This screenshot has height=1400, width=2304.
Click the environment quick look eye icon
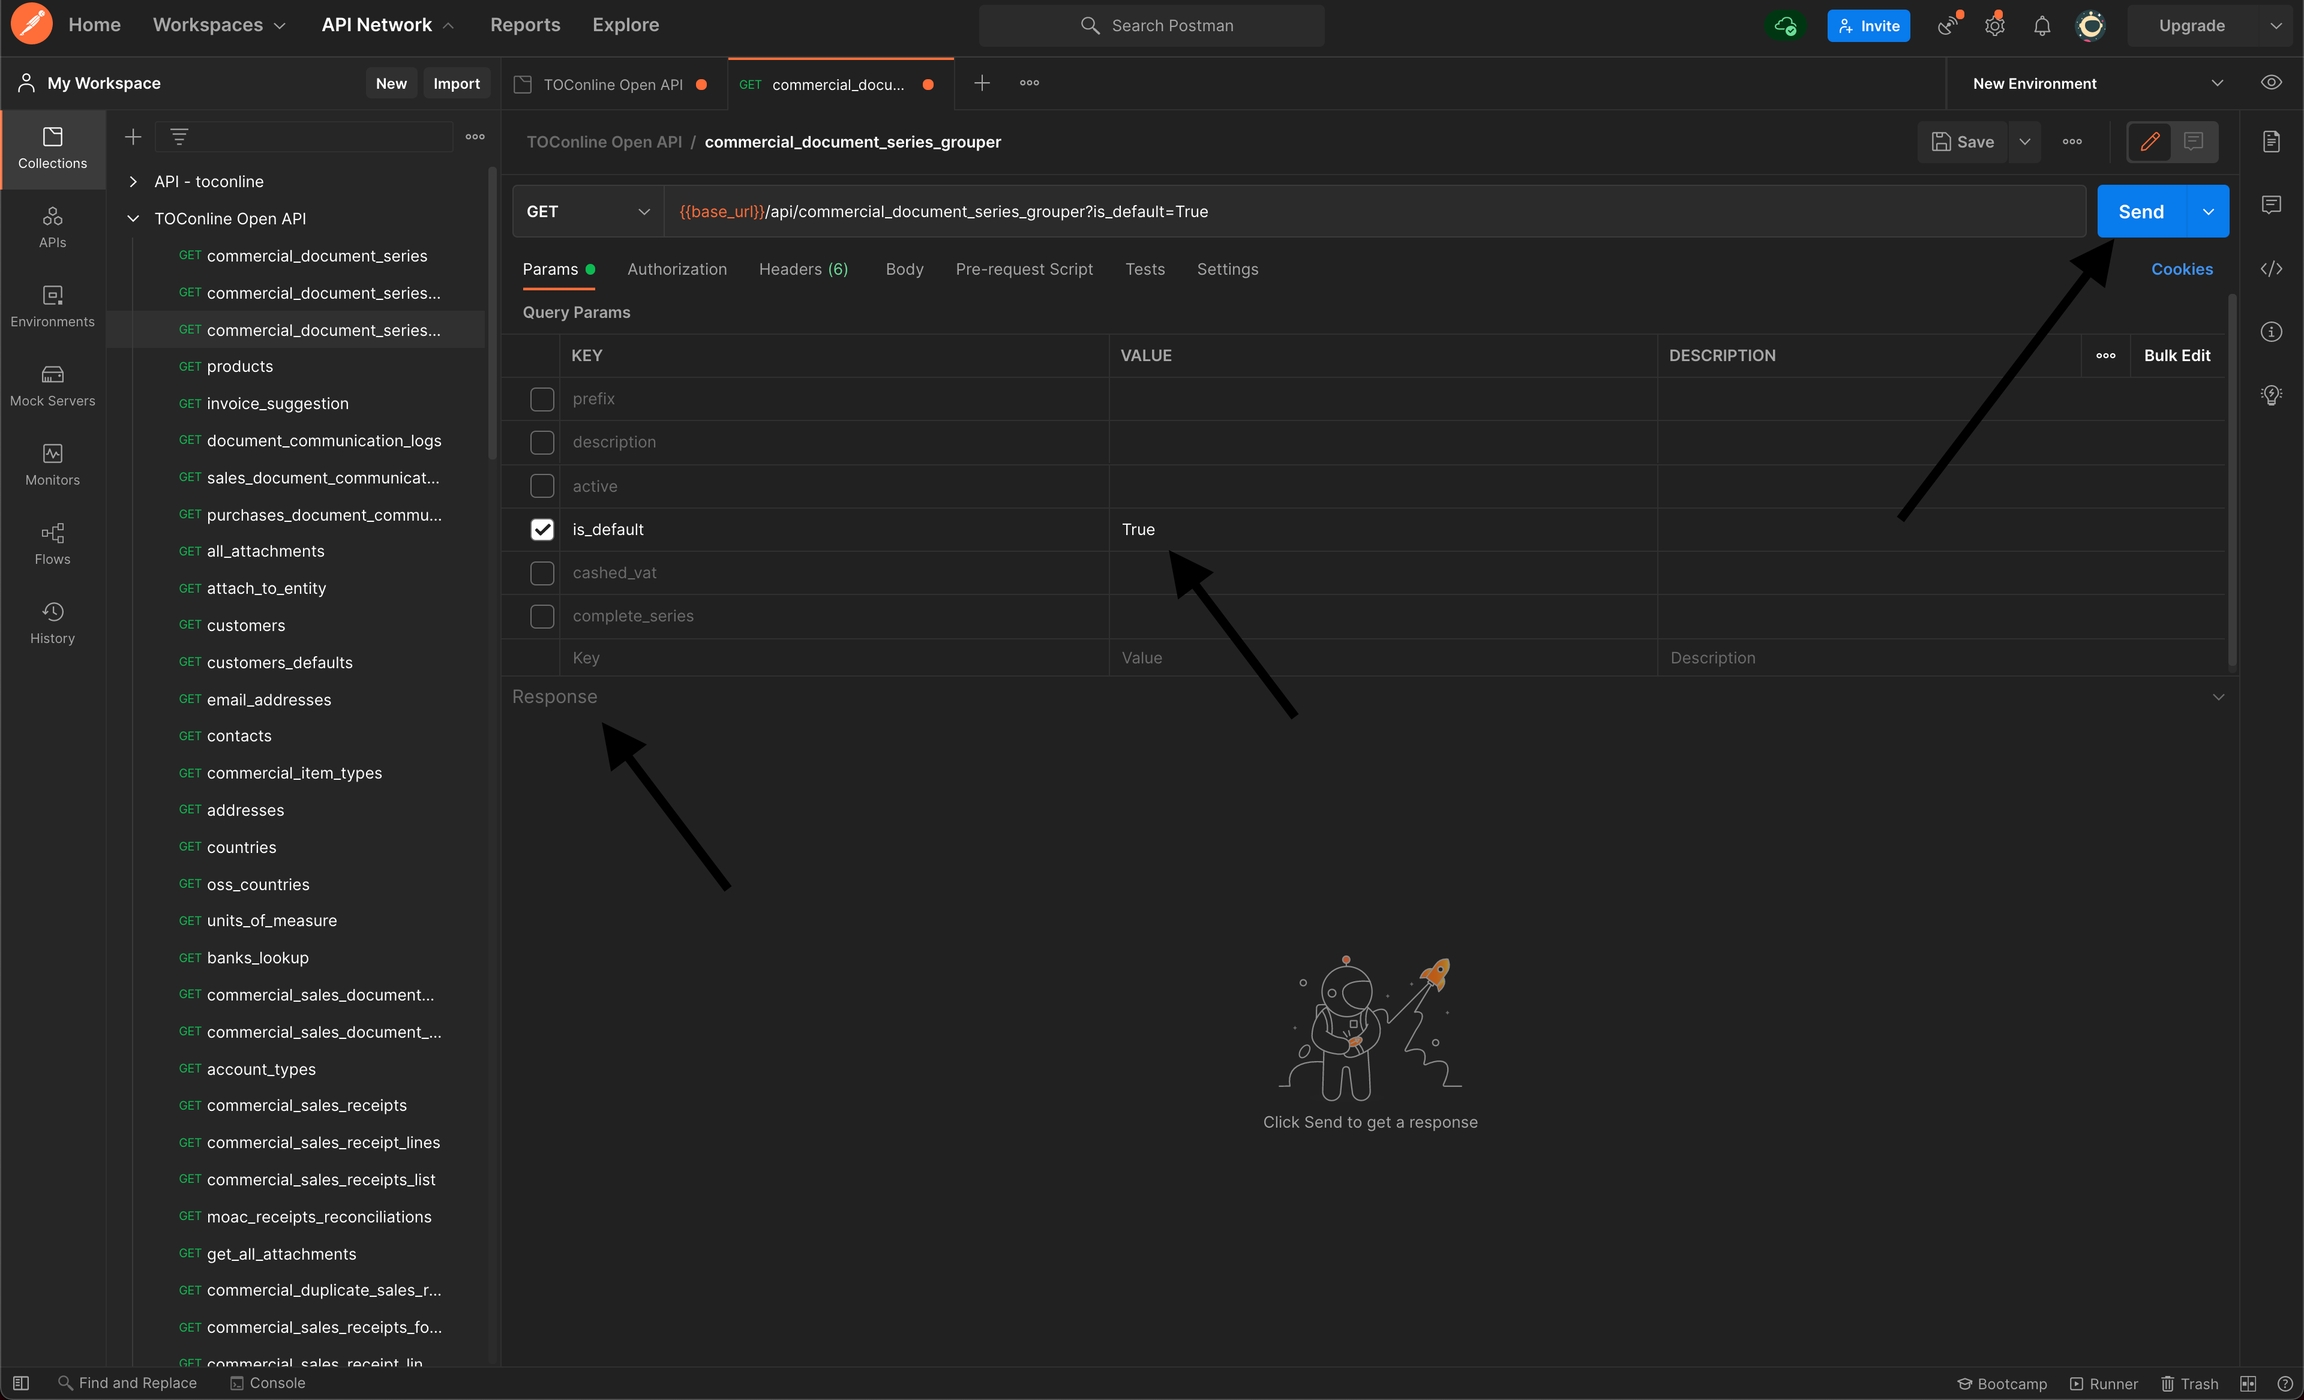point(2271,83)
